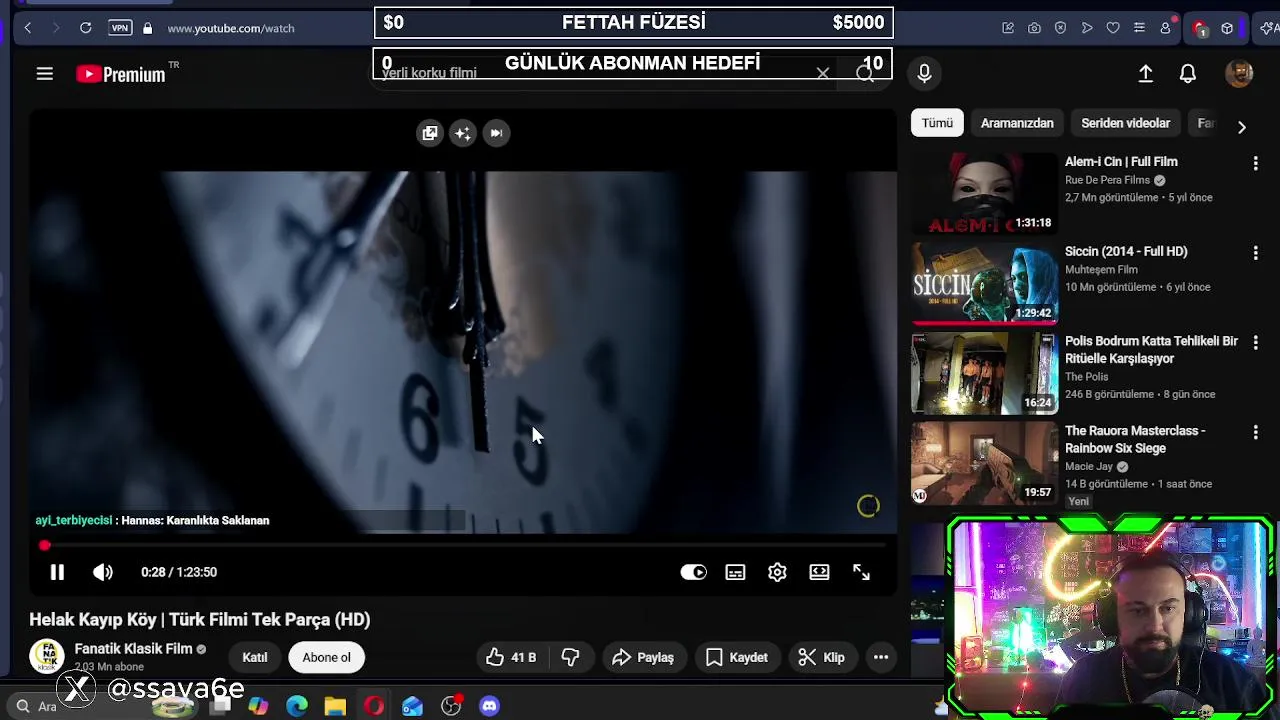The height and width of the screenshot is (720, 1280).
Task: Click the browser edit page icon
Action: (1008, 28)
